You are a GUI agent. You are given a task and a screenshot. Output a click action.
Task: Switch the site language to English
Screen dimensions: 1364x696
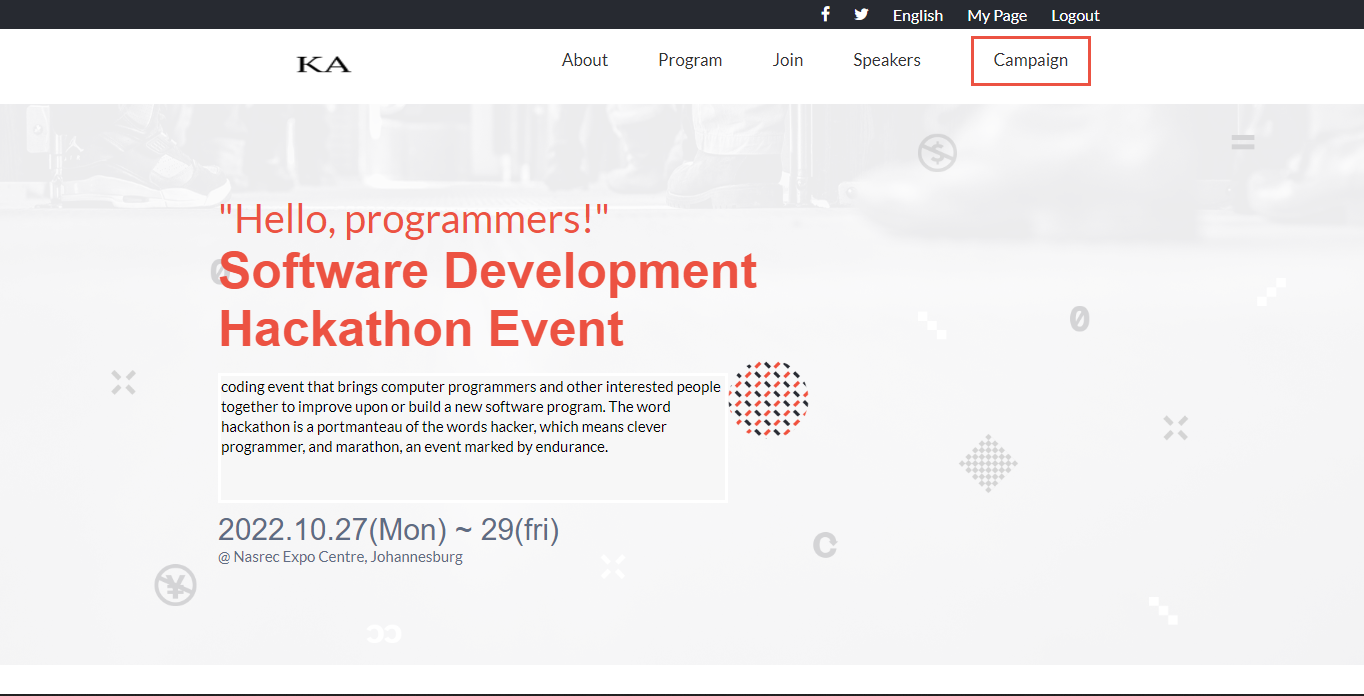pyautogui.click(x=917, y=14)
